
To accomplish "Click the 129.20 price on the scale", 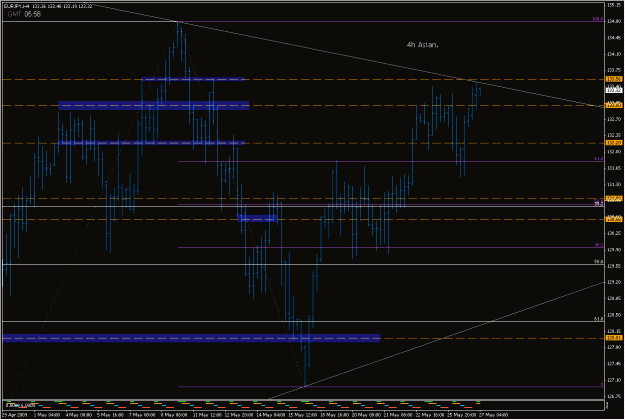I will (x=614, y=282).
